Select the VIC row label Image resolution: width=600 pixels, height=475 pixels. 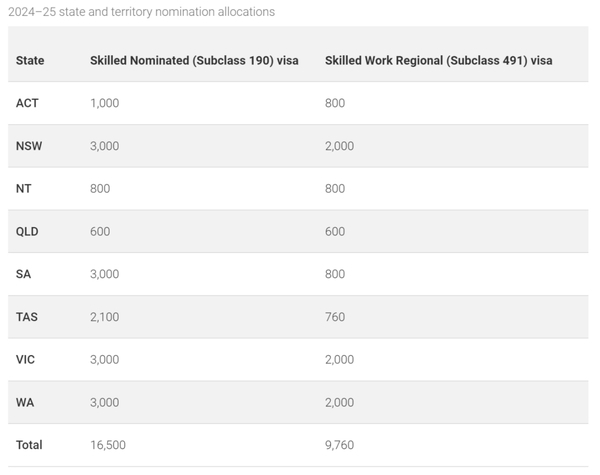tap(25, 359)
